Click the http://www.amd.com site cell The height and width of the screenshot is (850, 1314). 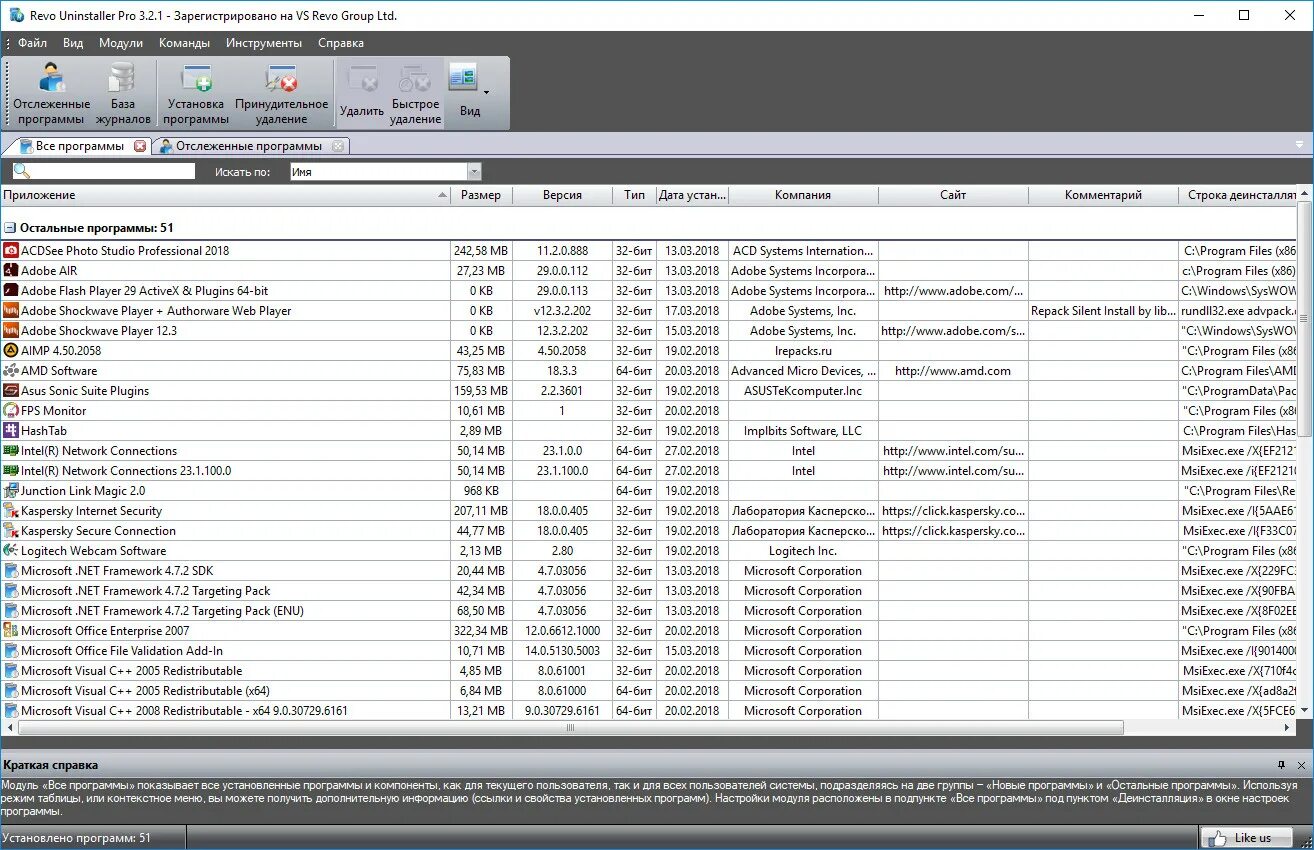pyautogui.click(x=953, y=371)
